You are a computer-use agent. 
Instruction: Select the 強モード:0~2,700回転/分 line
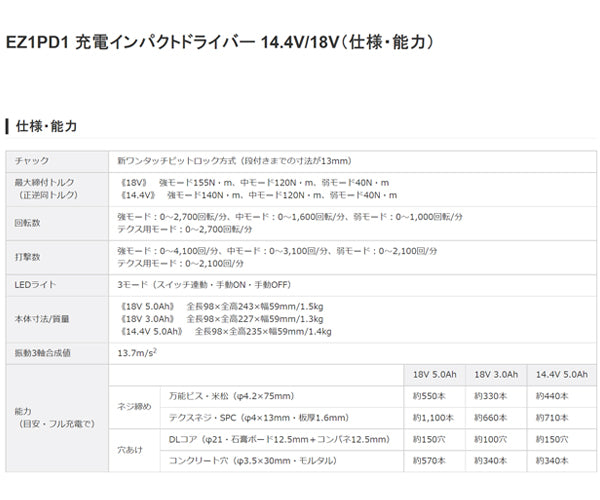click(290, 217)
